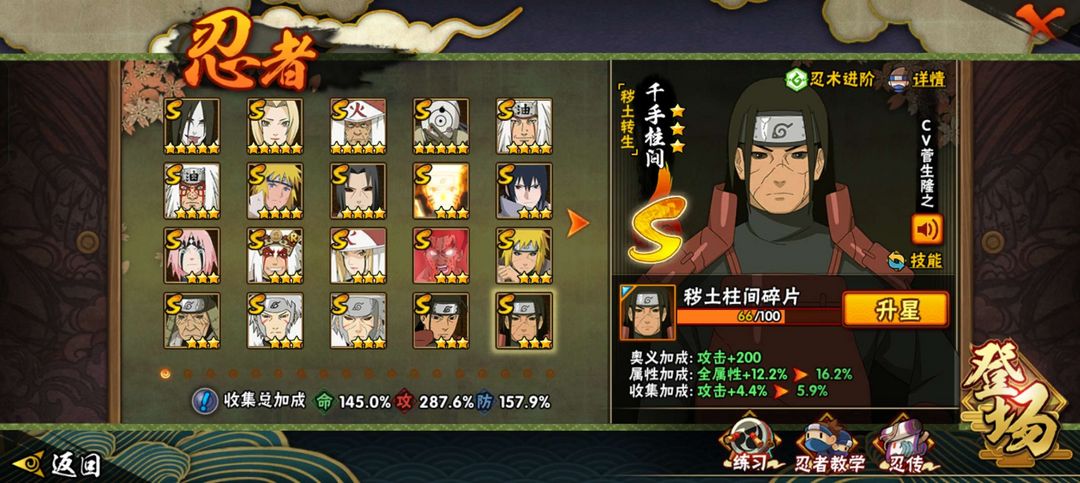This screenshot has height=483, width=1080.
Task: Select the glowing orange chakra Naruto thumbnail
Action: click(441, 191)
